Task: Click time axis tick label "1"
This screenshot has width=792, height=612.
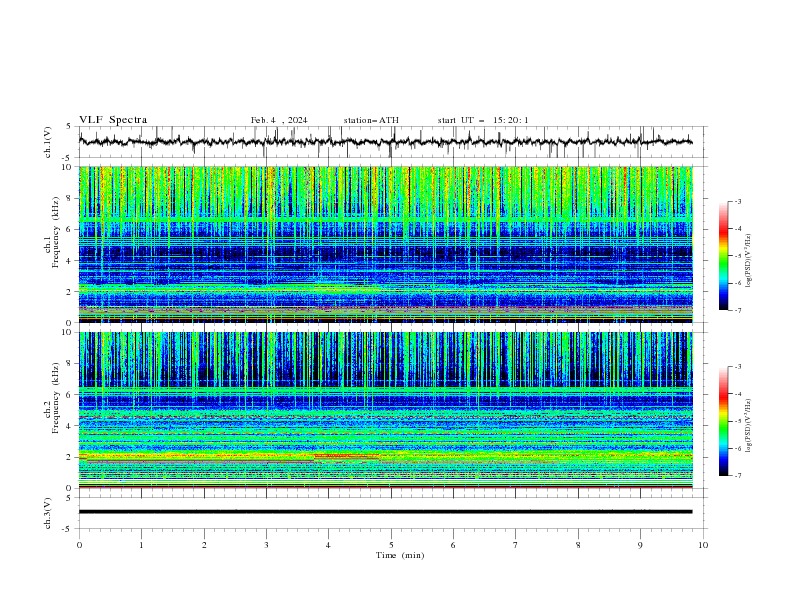Action: click(141, 545)
